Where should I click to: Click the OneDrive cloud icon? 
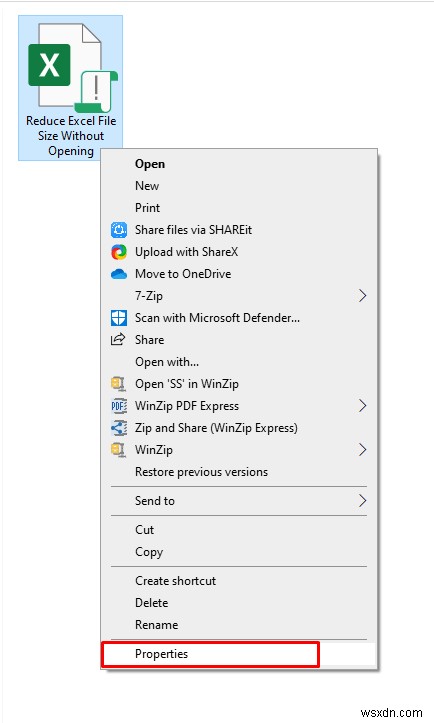point(119,274)
